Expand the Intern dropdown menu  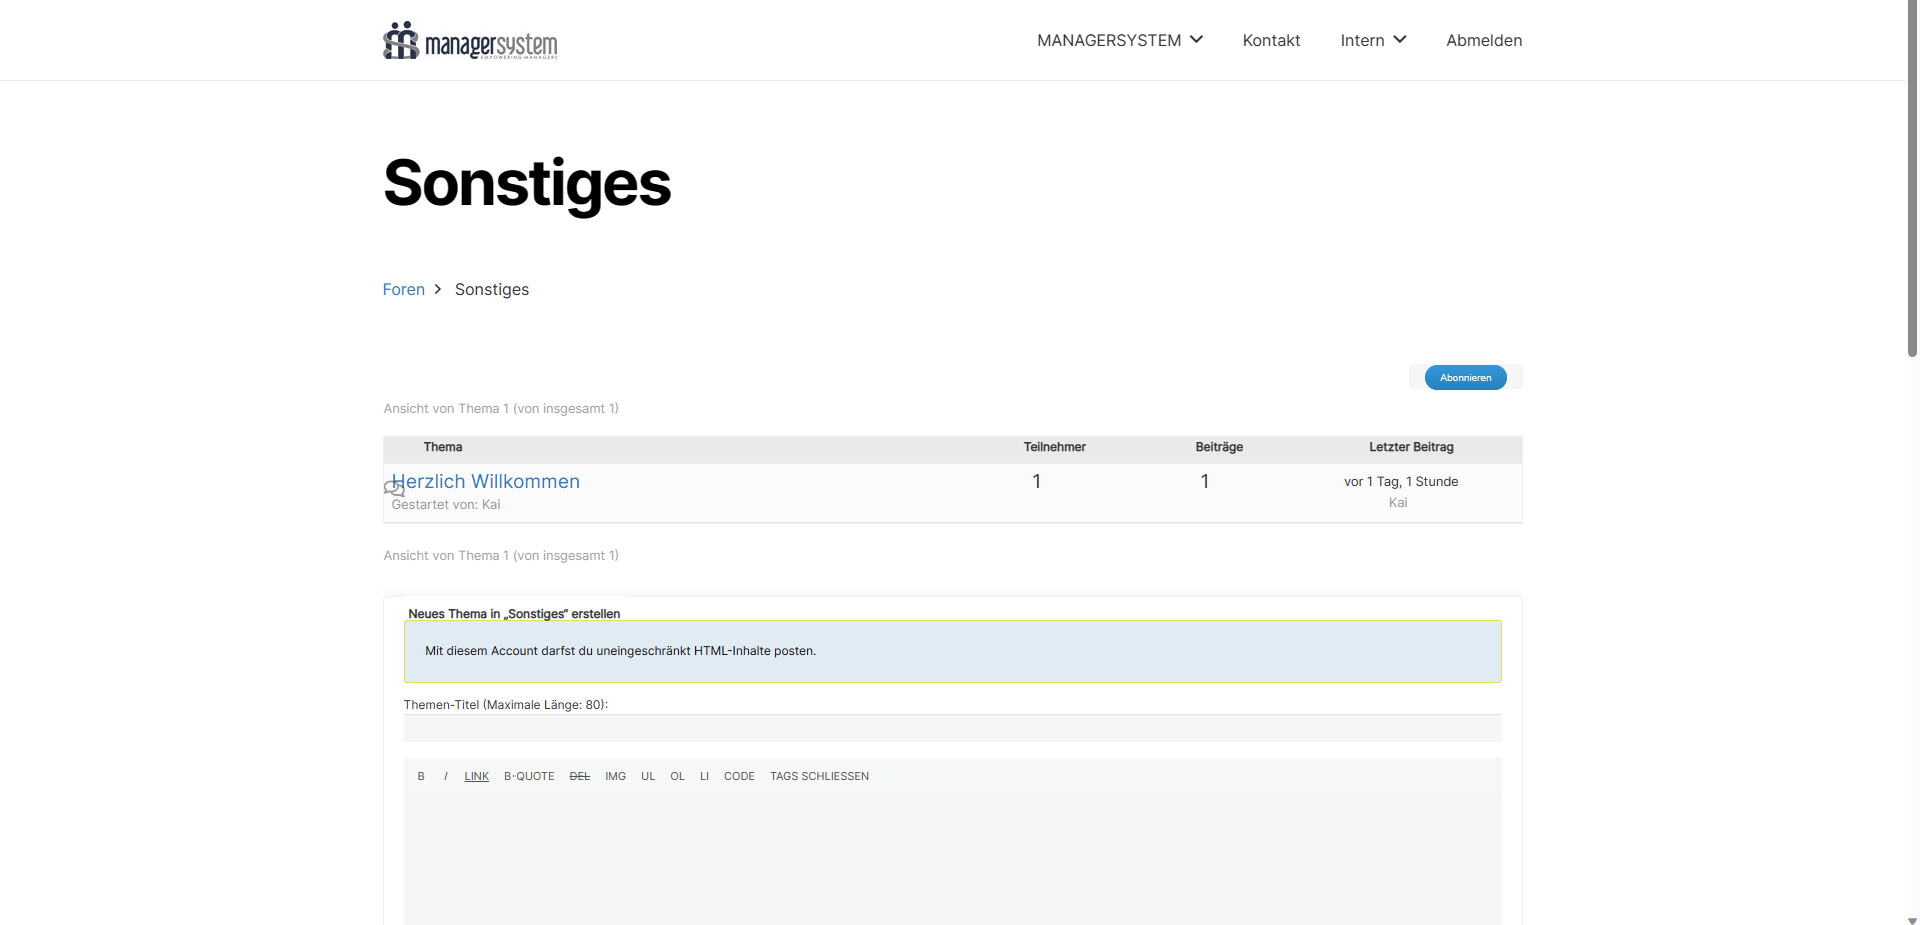click(x=1373, y=40)
